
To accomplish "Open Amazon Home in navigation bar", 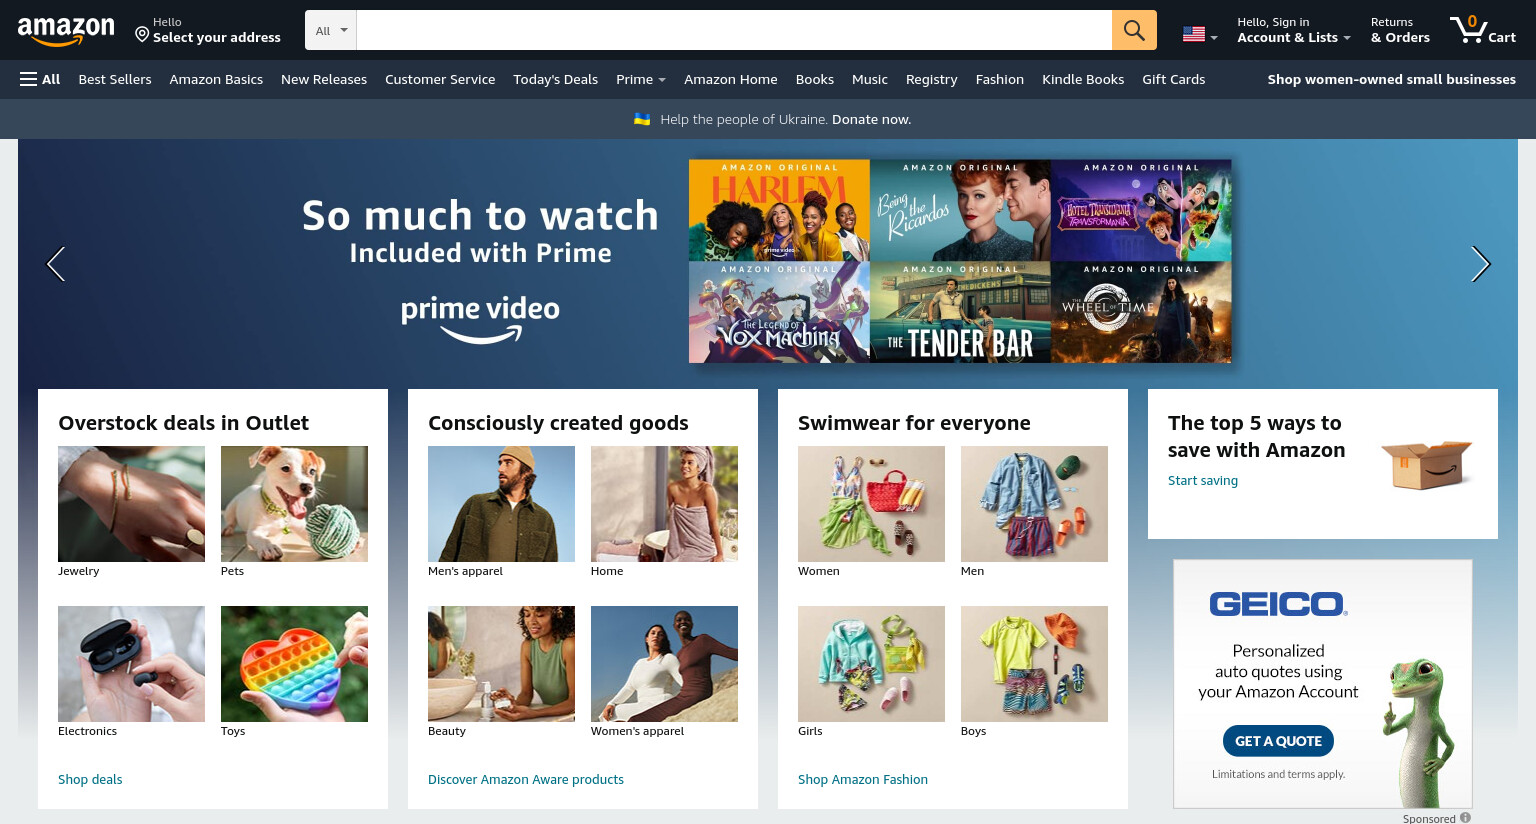I will click(731, 79).
